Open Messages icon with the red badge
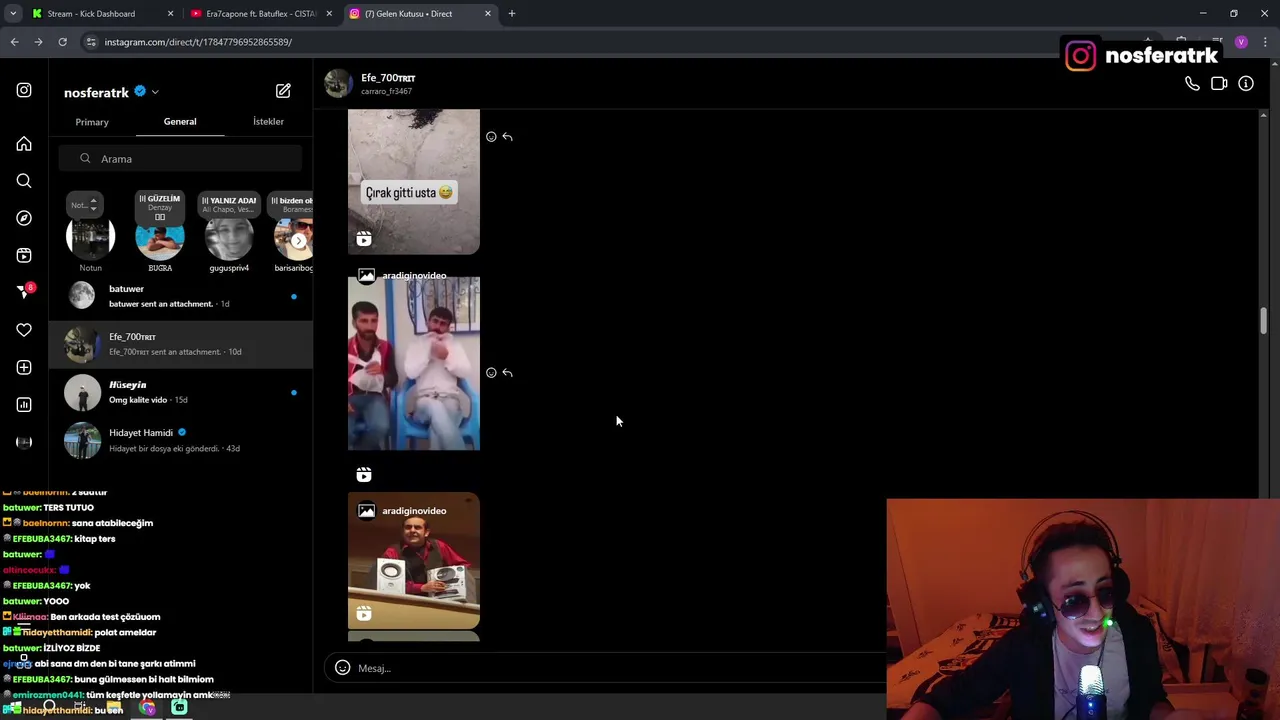Screen dimensions: 1280x720 coord(24,292)
